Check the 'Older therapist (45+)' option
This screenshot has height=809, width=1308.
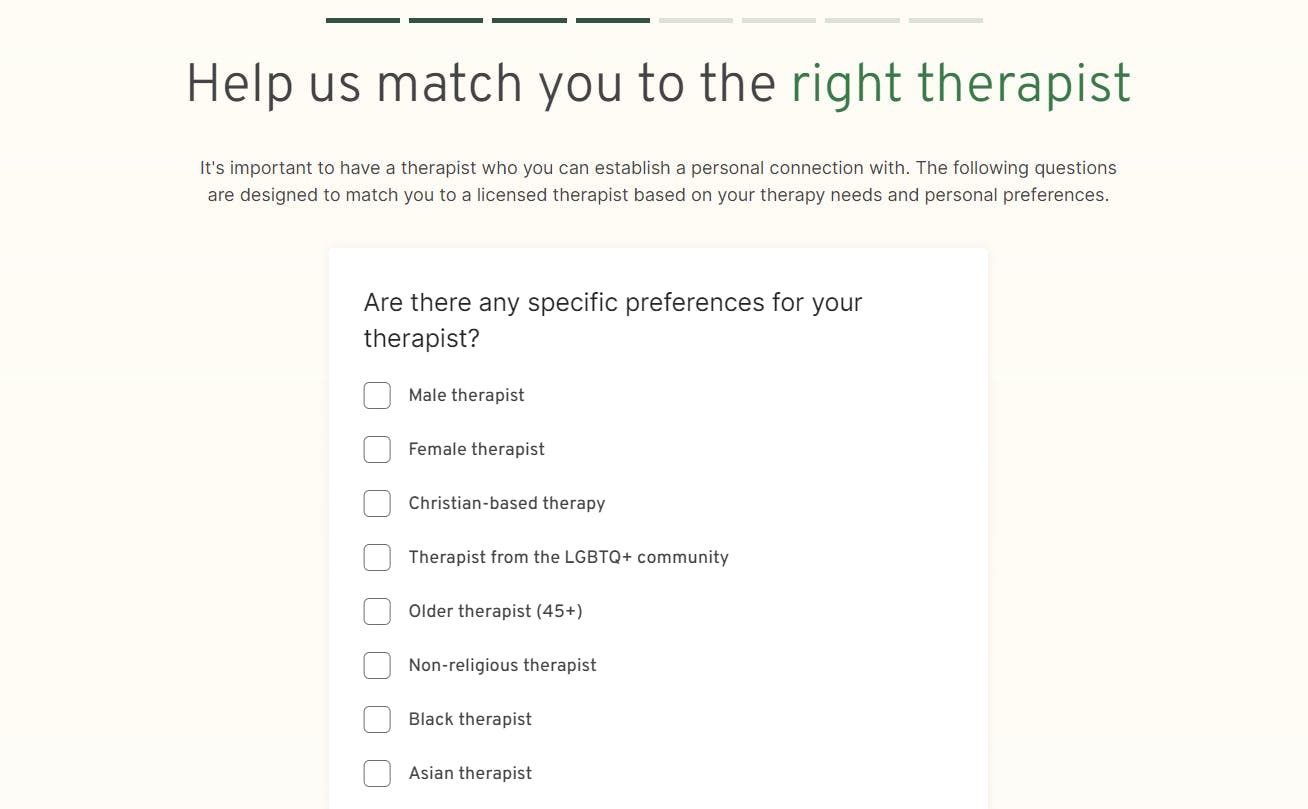pos(377,611)
